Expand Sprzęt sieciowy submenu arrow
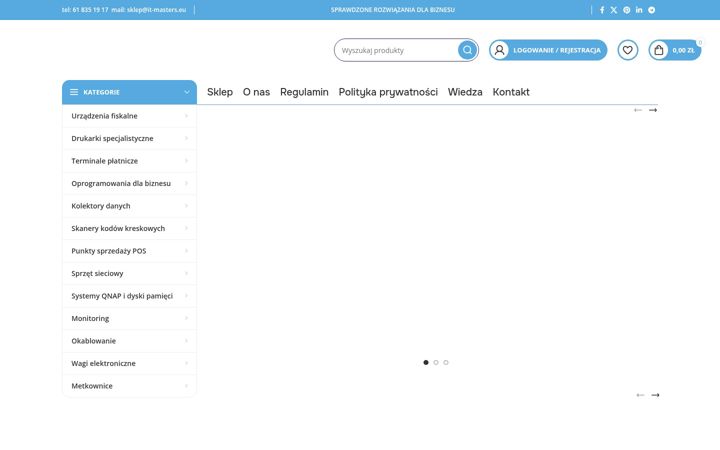The image size is (720, 450). point(186,273)
